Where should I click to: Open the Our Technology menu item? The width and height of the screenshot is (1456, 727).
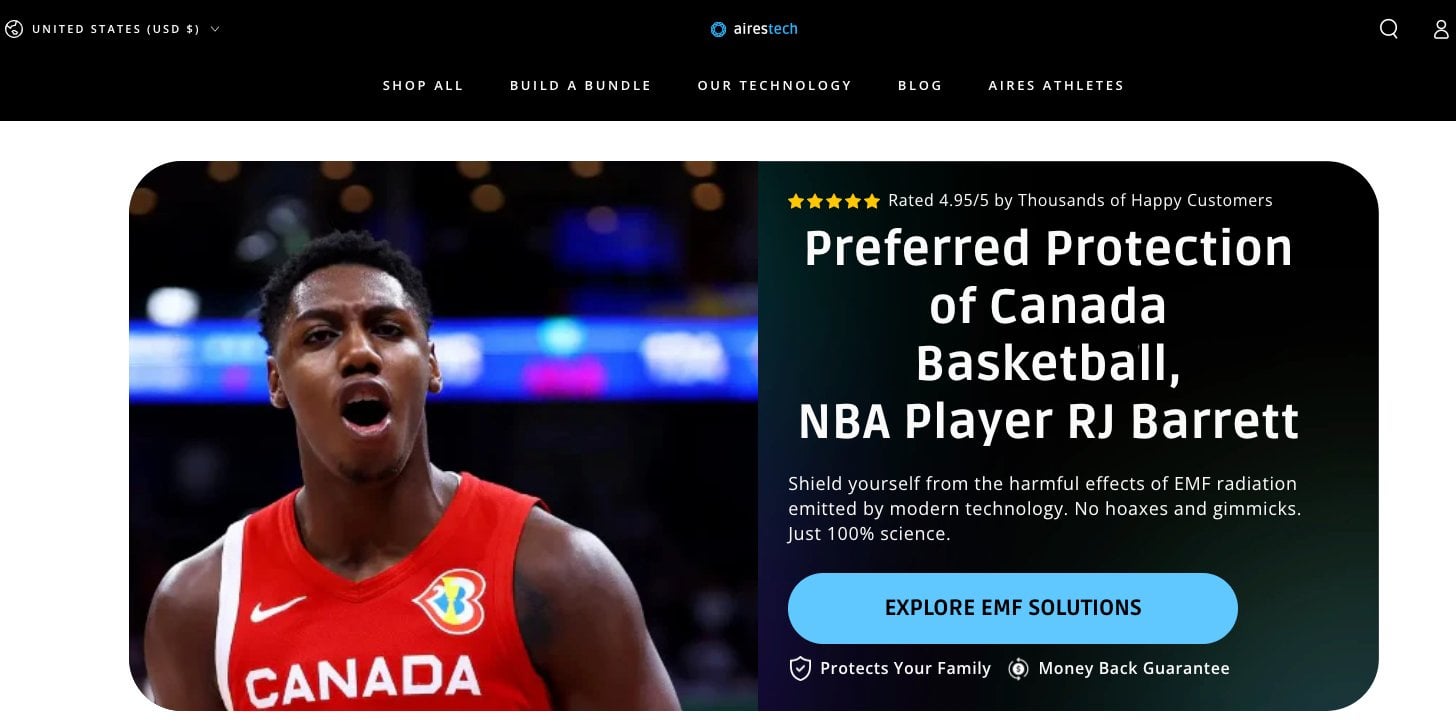[x=774, y=86]
